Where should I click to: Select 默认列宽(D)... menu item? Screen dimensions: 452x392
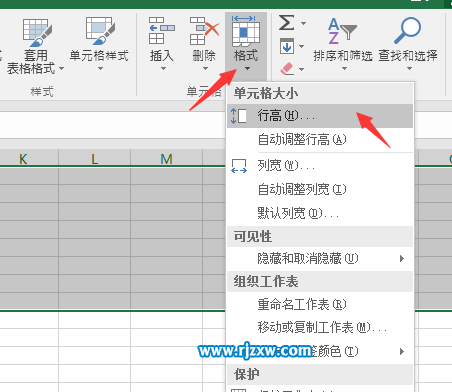320,213
